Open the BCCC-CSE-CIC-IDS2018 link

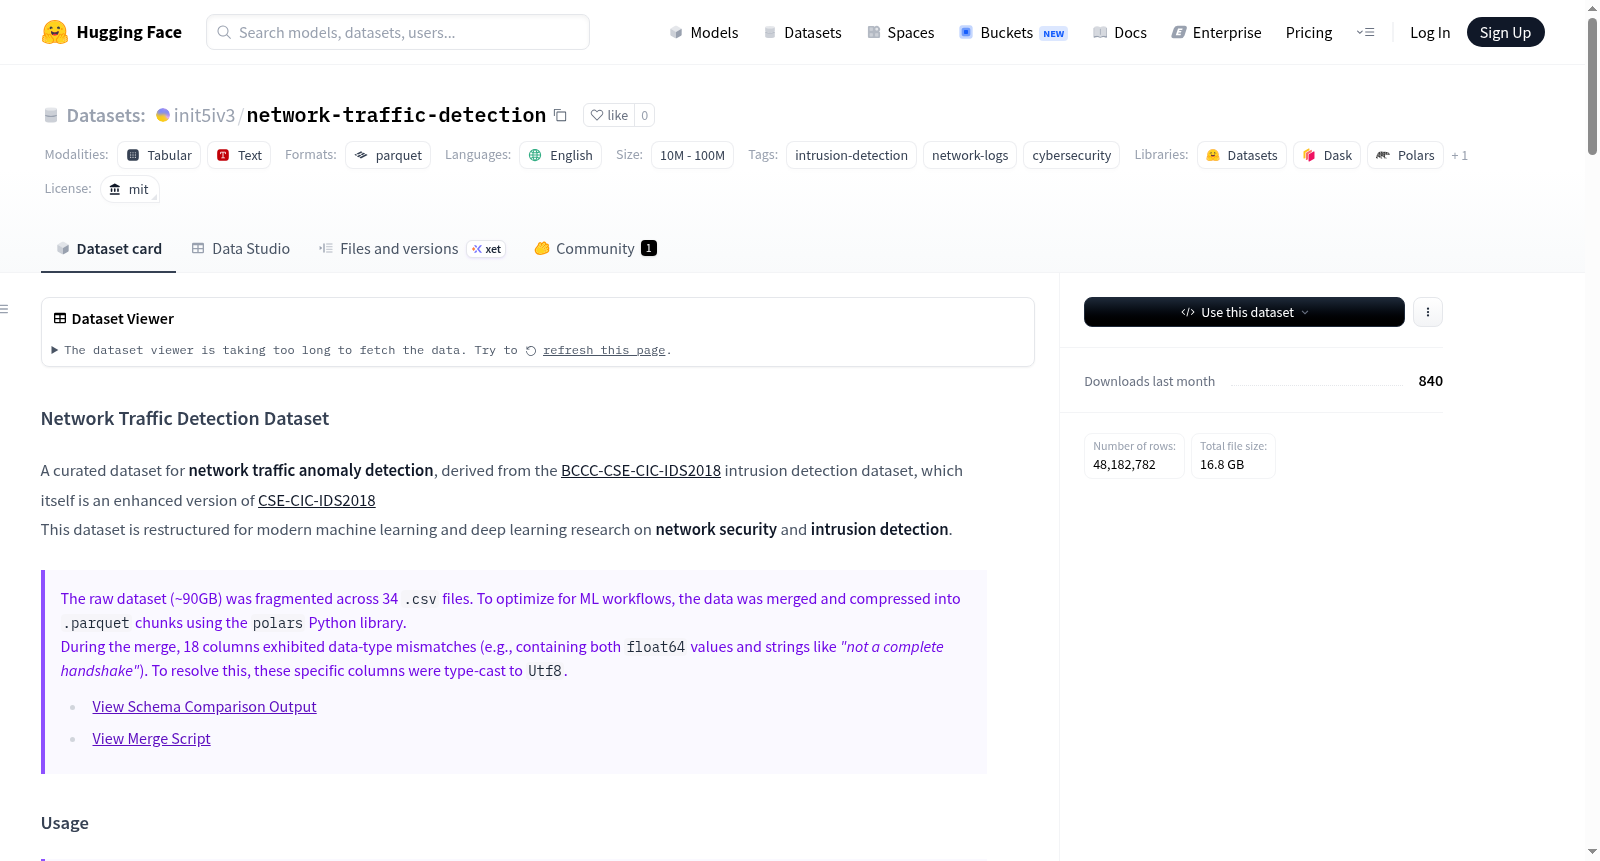point(641,471)
